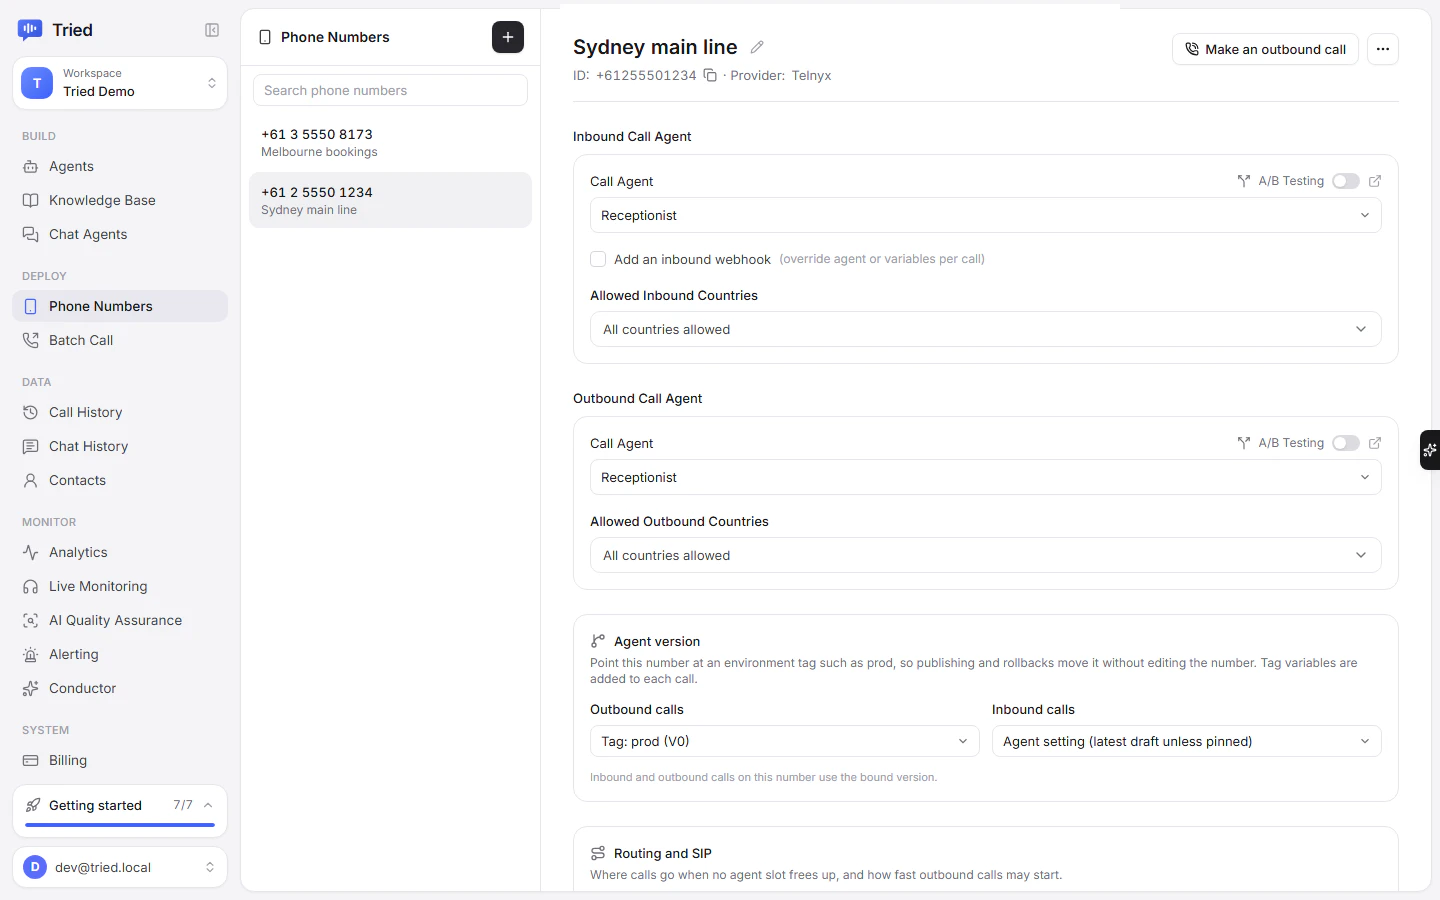
Task: Click the Billing card icon
Action: coord(31,760)
